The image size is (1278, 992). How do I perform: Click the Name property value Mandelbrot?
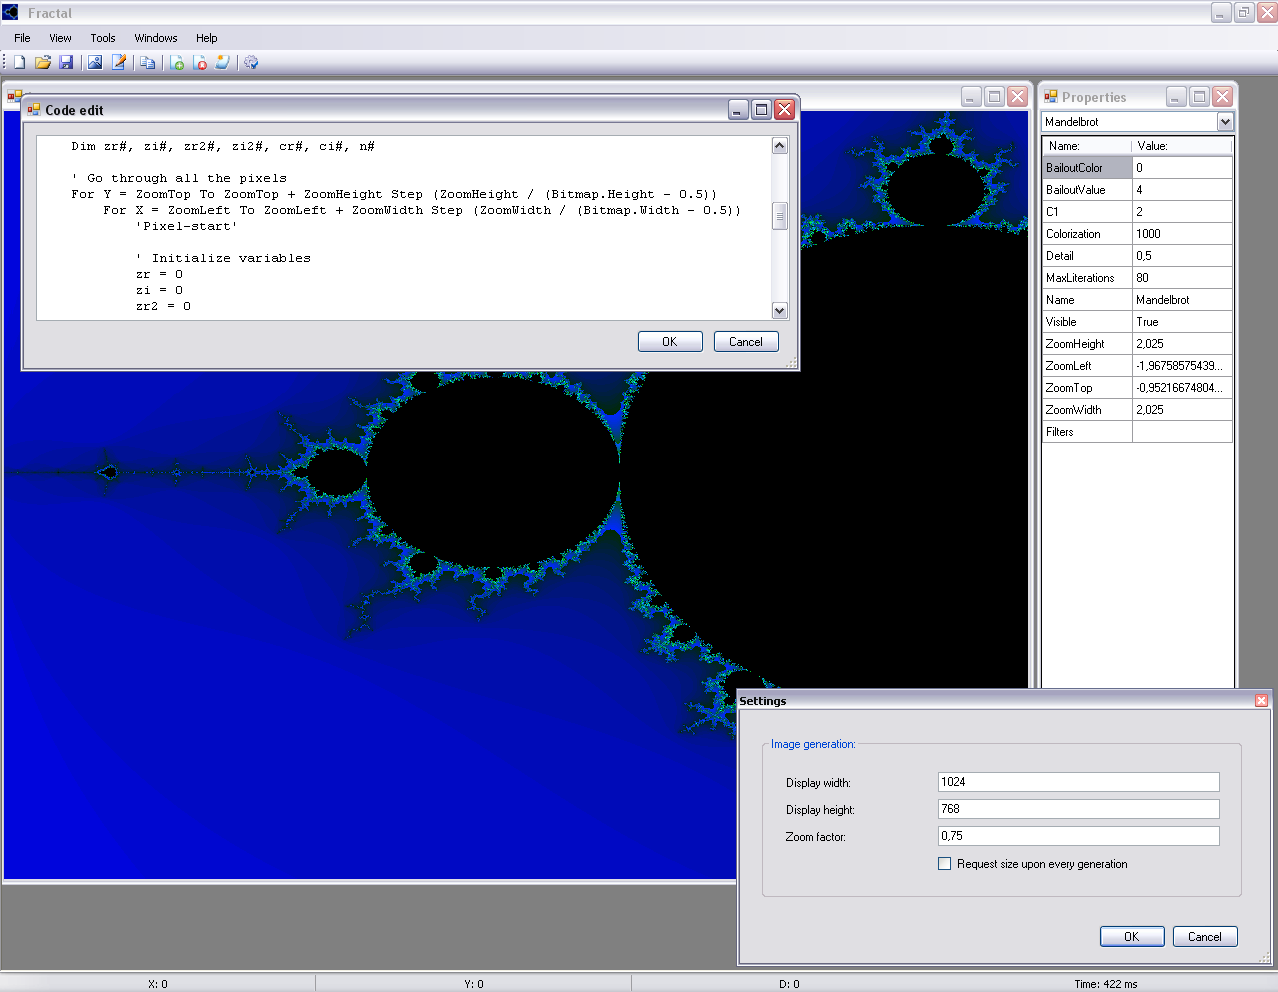point(1182,300)
